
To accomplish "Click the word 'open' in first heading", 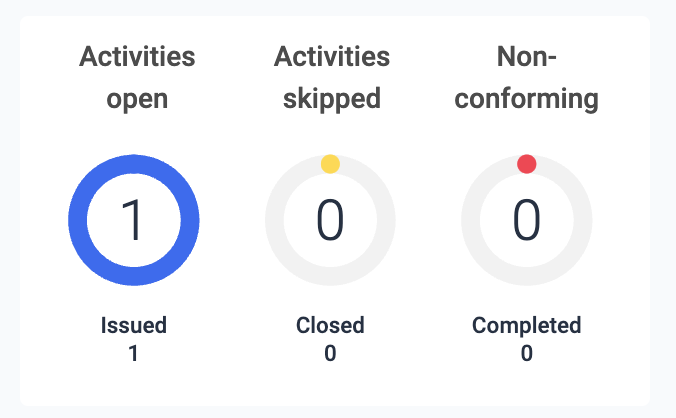I will (137, 100).
